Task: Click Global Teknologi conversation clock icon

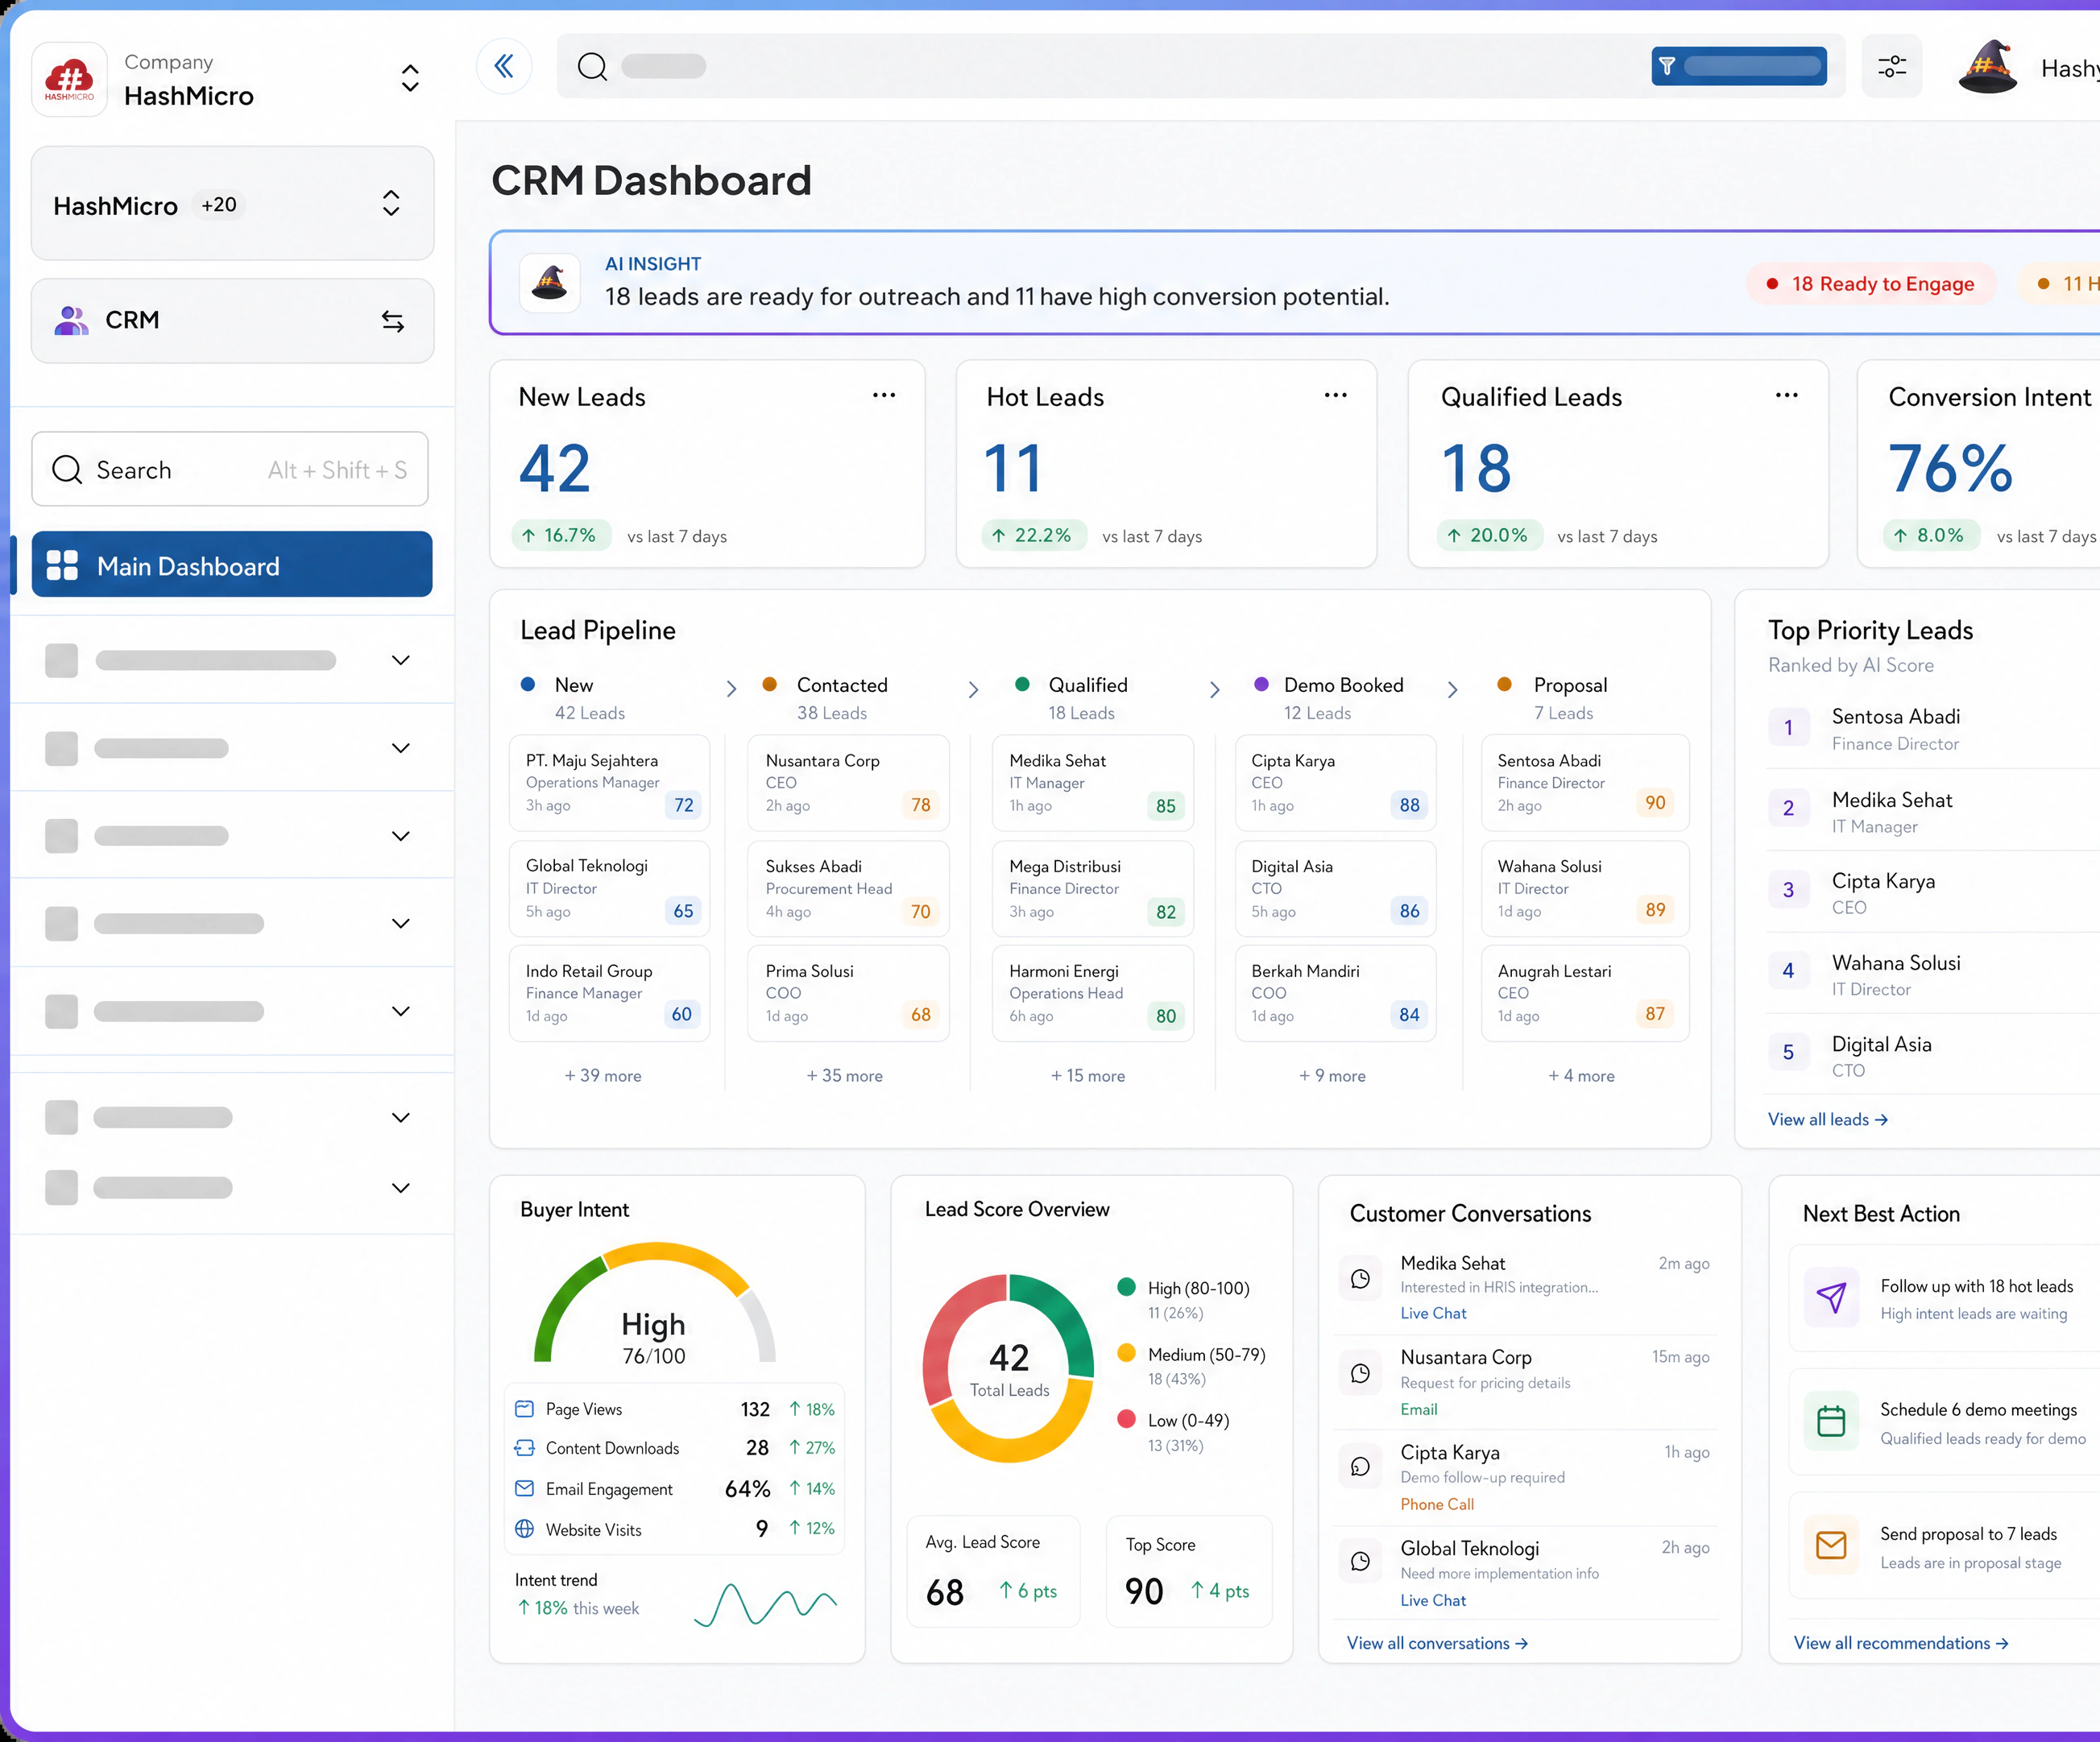Action: pyautogui.click(x=1360, y=1561)
